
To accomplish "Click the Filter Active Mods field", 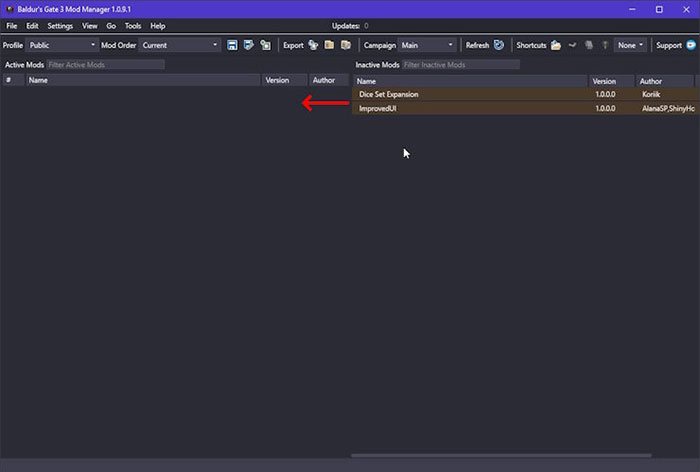I will point(104,65).
